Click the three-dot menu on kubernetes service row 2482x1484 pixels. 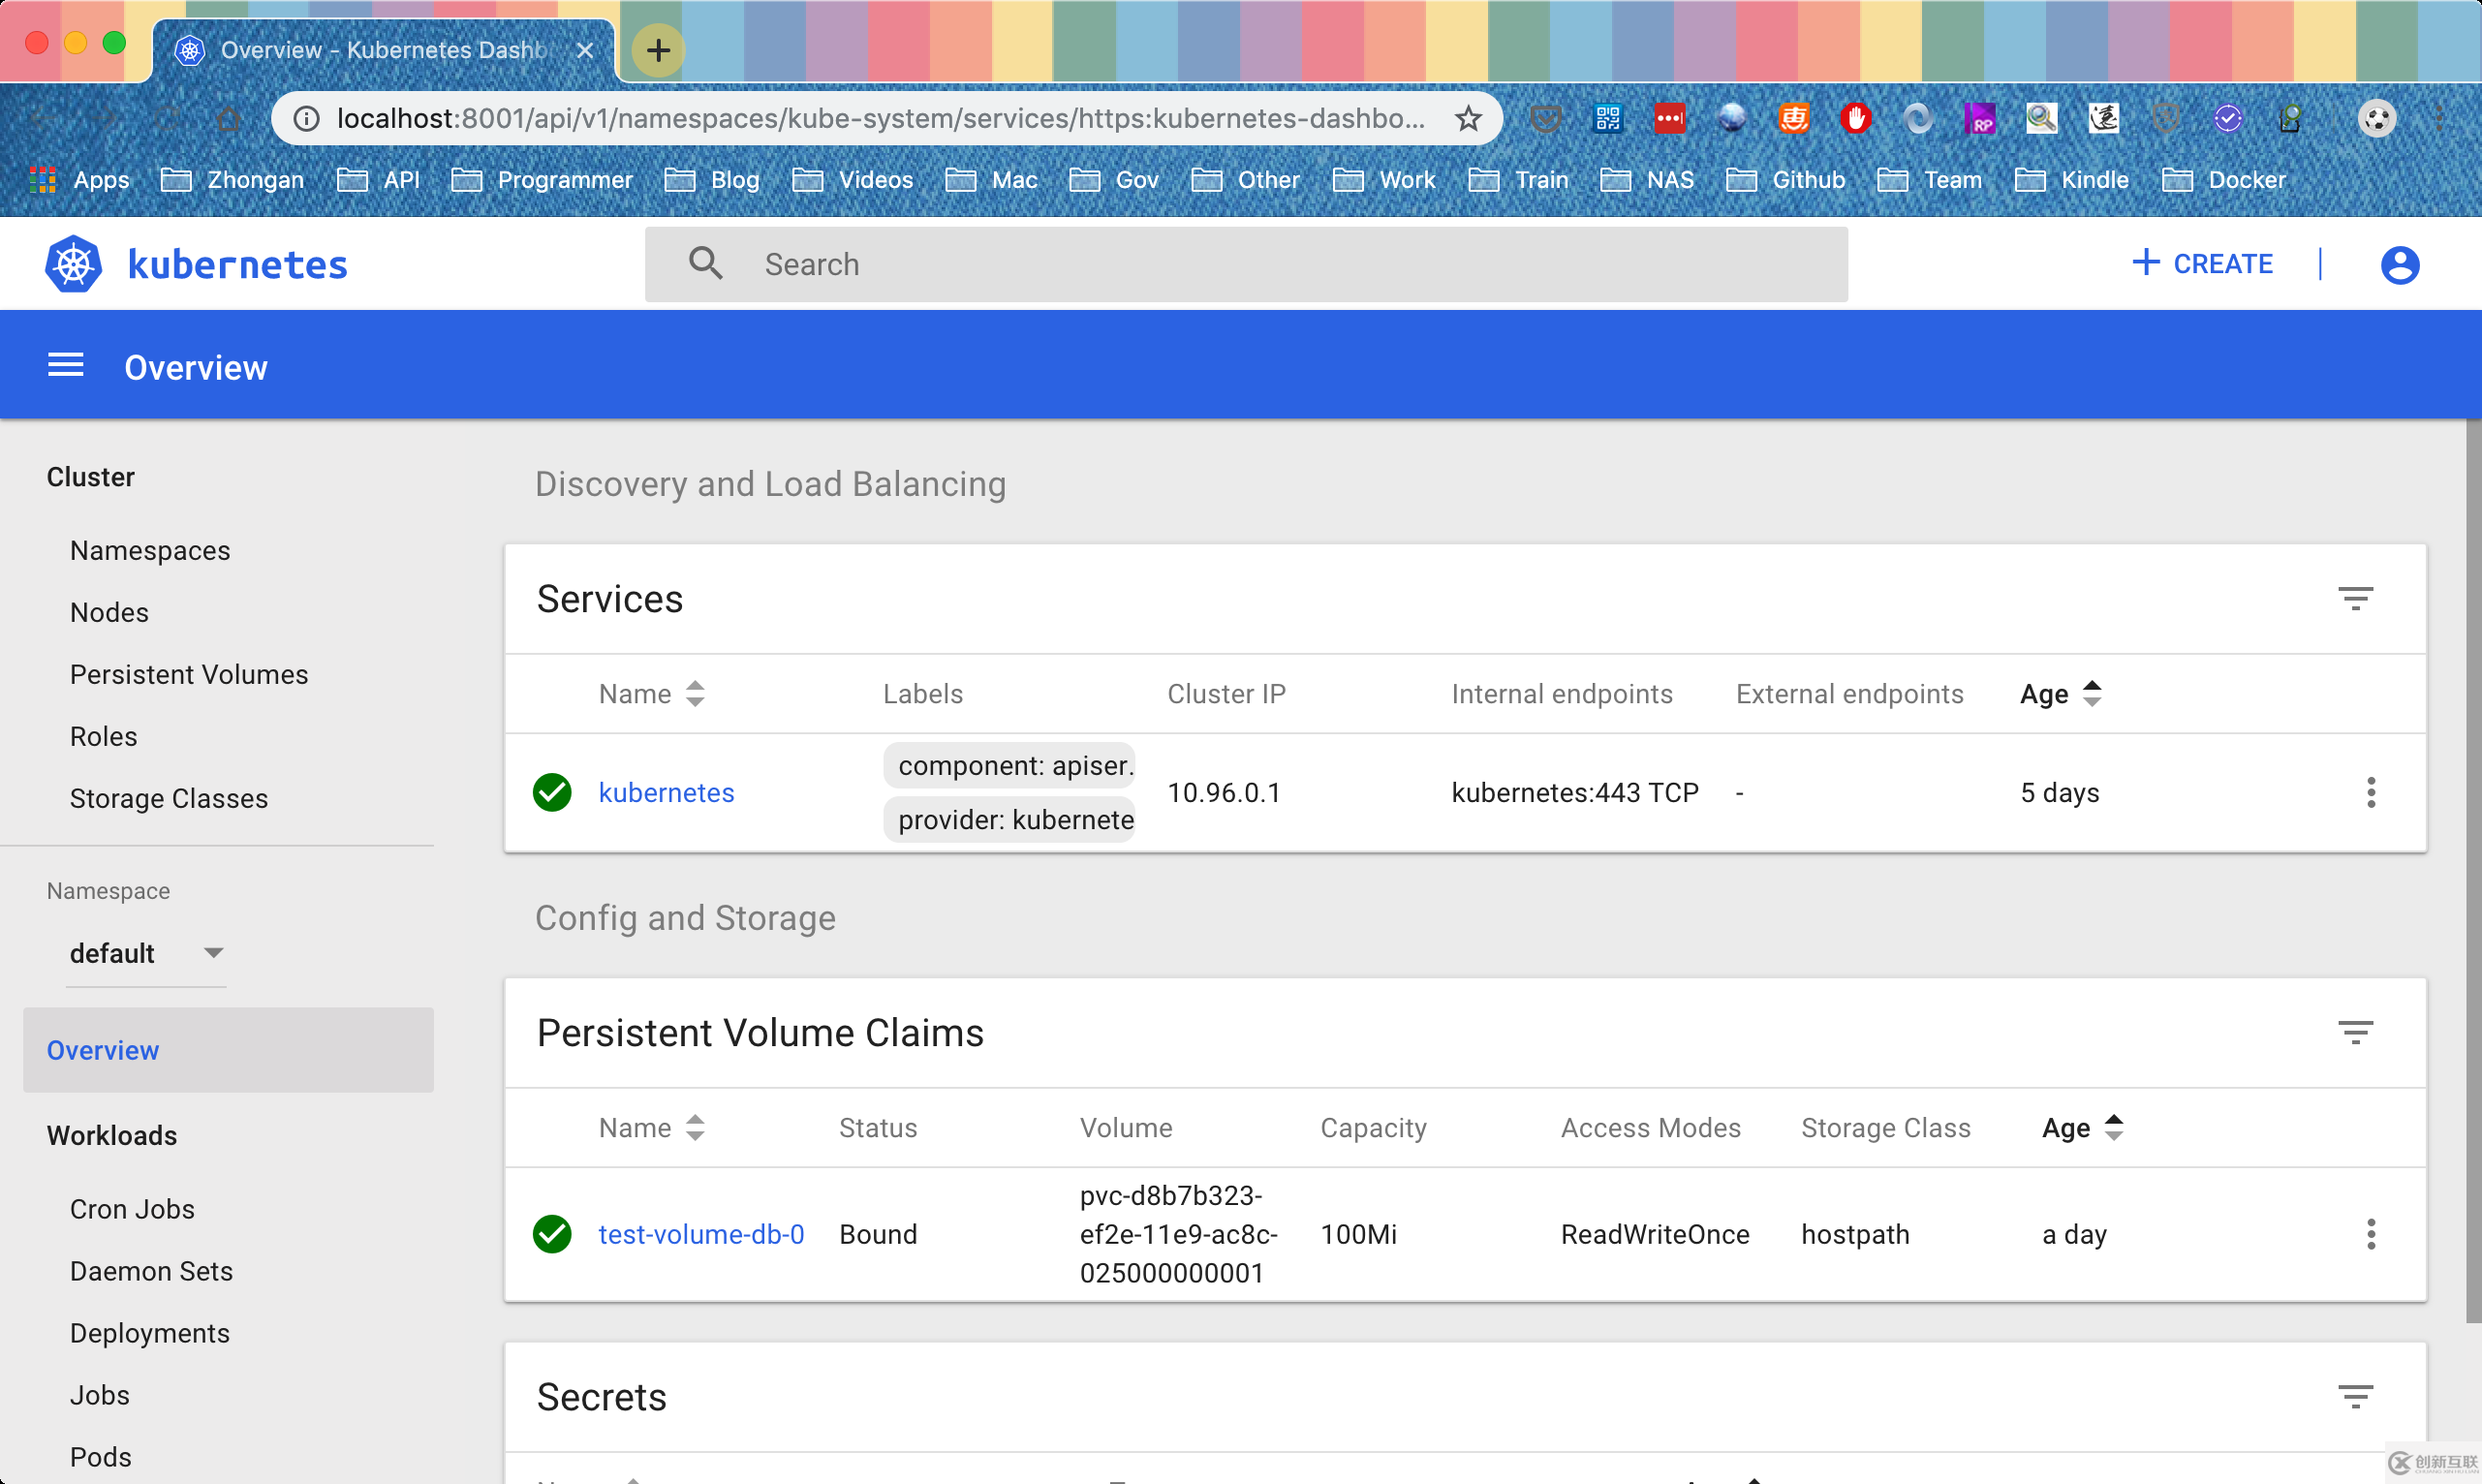point(2373,791)
